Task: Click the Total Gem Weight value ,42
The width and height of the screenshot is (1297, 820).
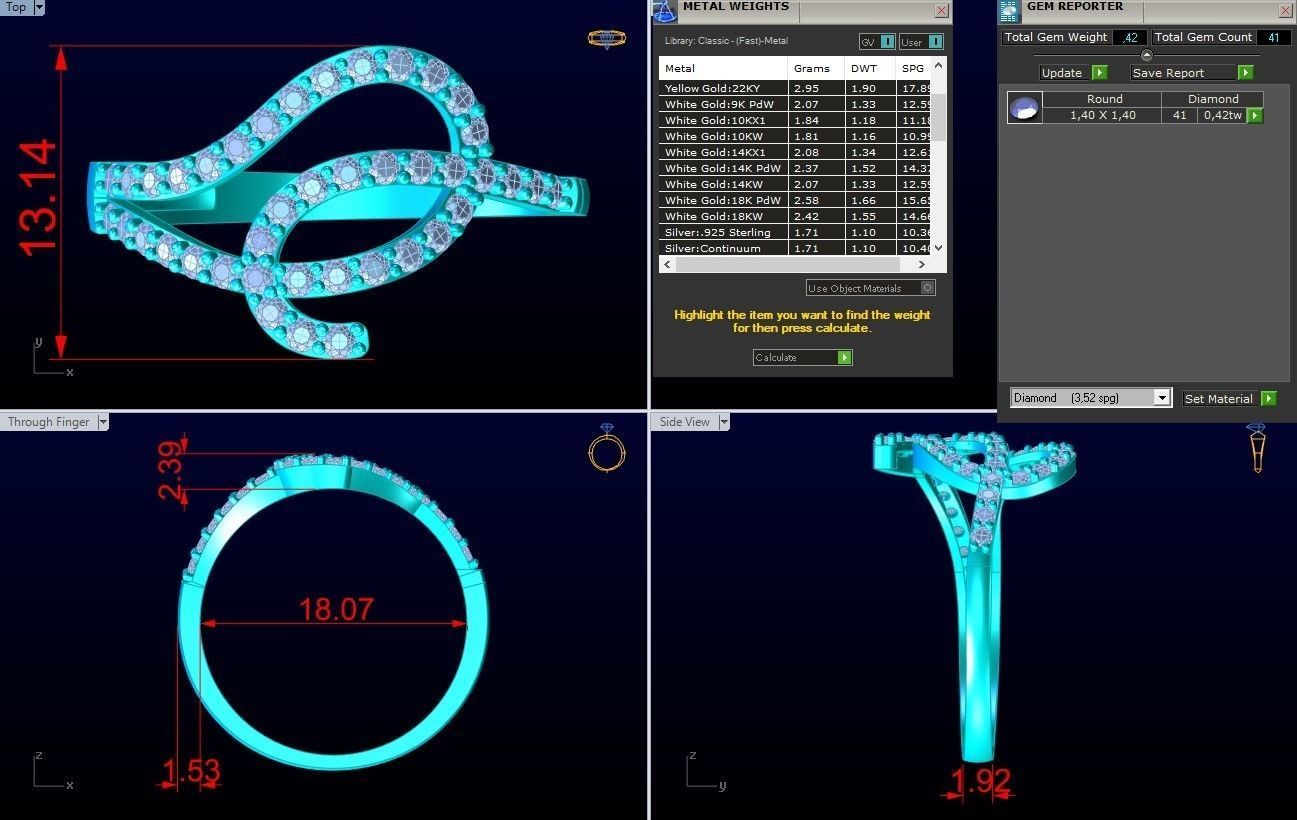Action: coord(1130,37)
